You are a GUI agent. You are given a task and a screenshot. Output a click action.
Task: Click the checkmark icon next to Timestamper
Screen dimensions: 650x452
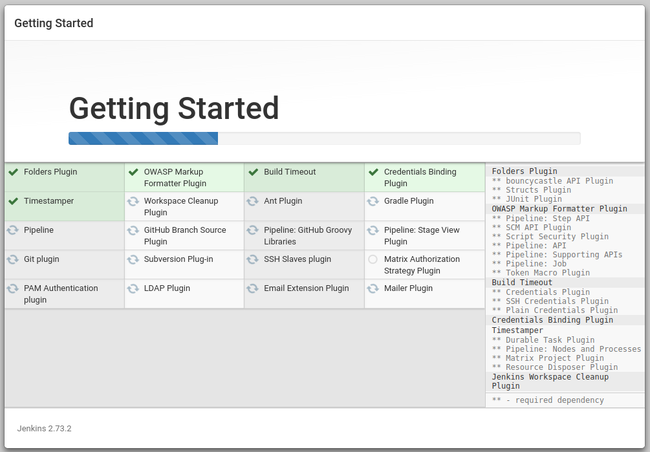point(13,201)
